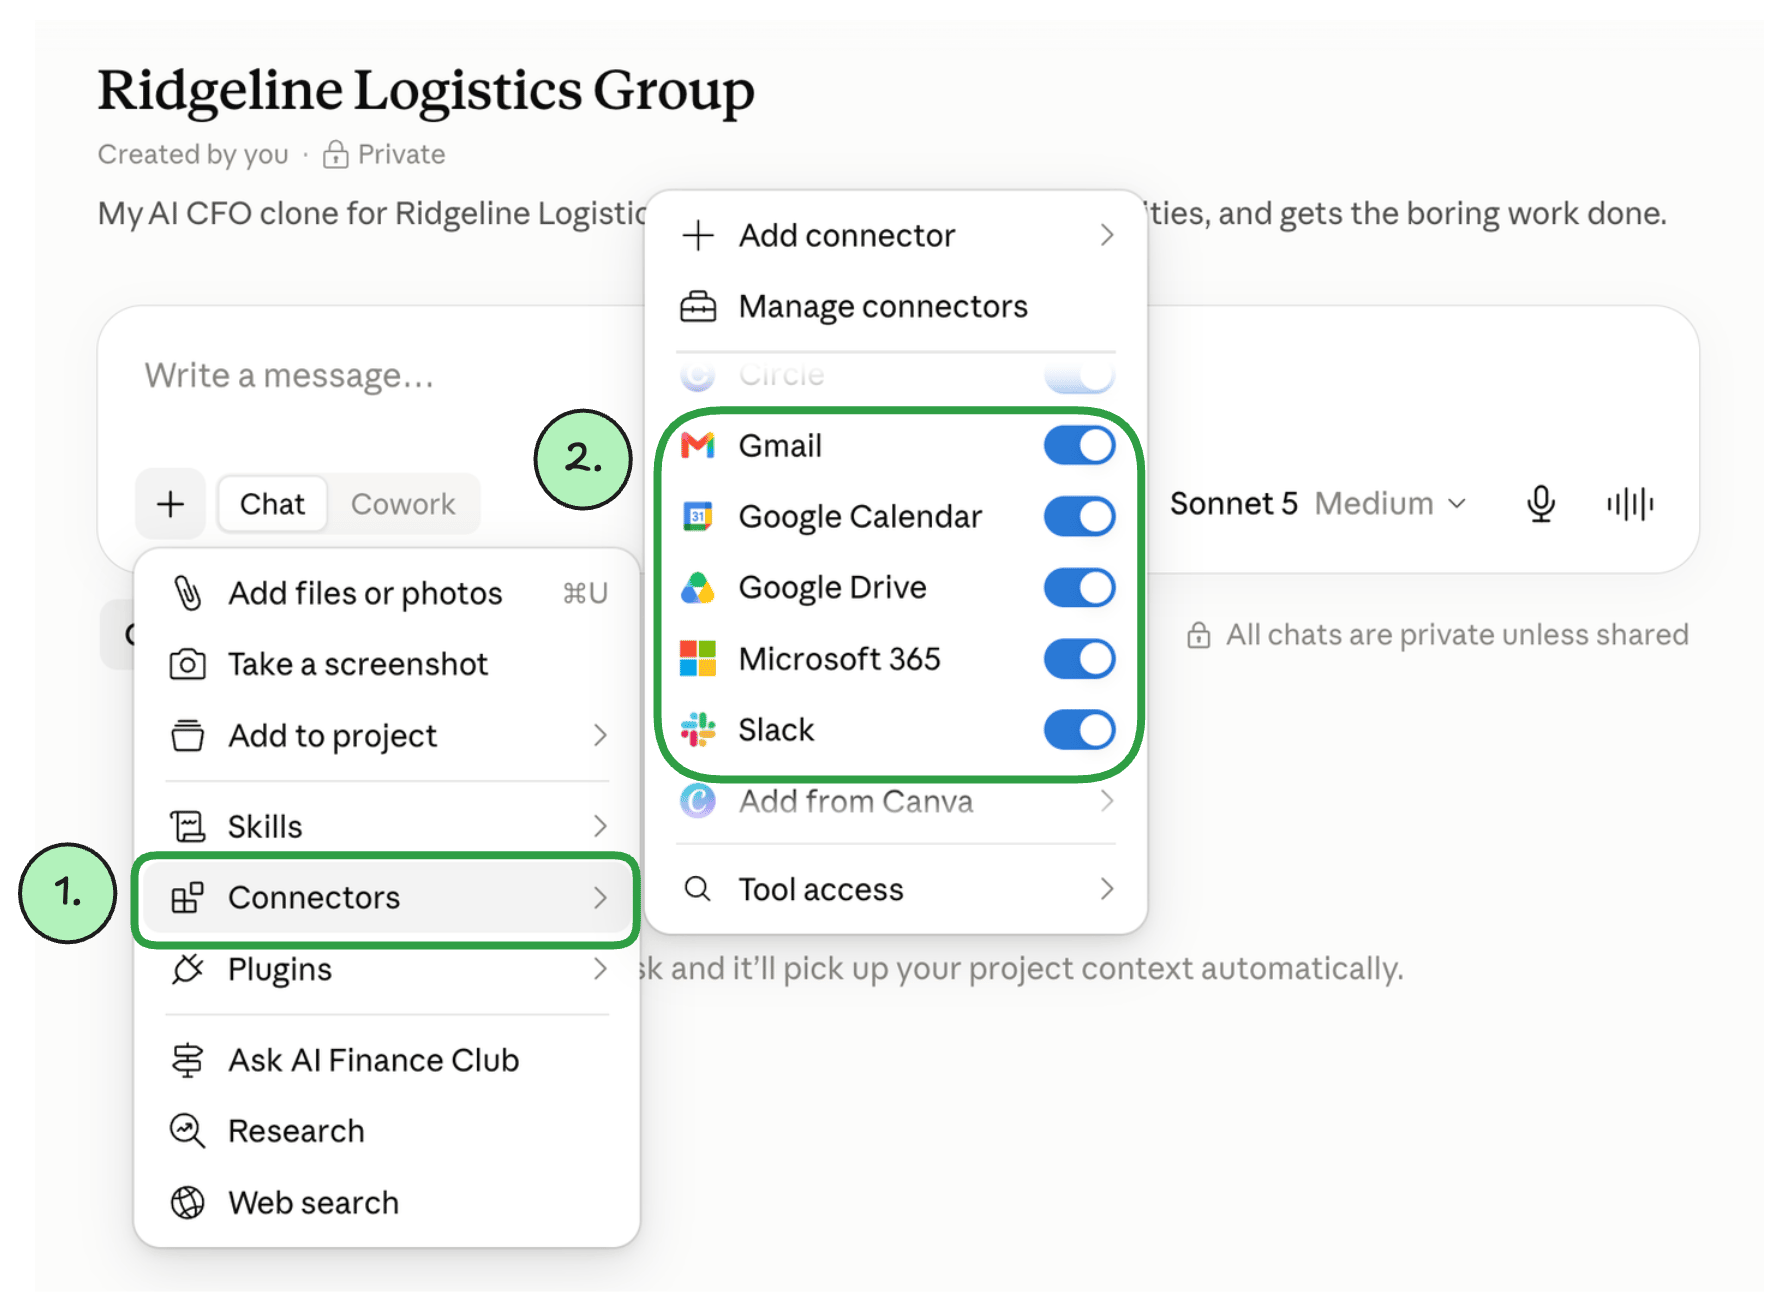Image resolution: width=1783 pixels, height=1311 pixels.
Task: Click the Microsoft 365 connector label
Action: (840, 659)
